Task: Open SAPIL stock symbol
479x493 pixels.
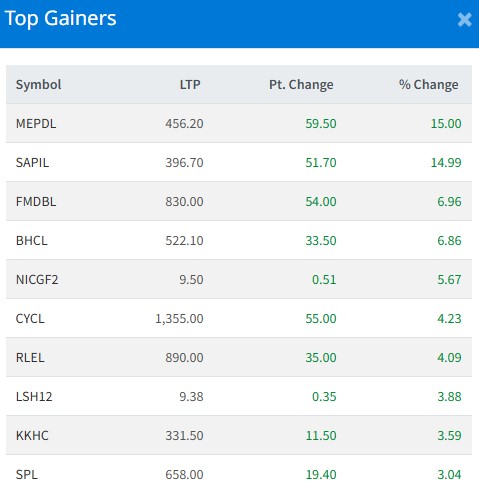Action: (32, 163)
